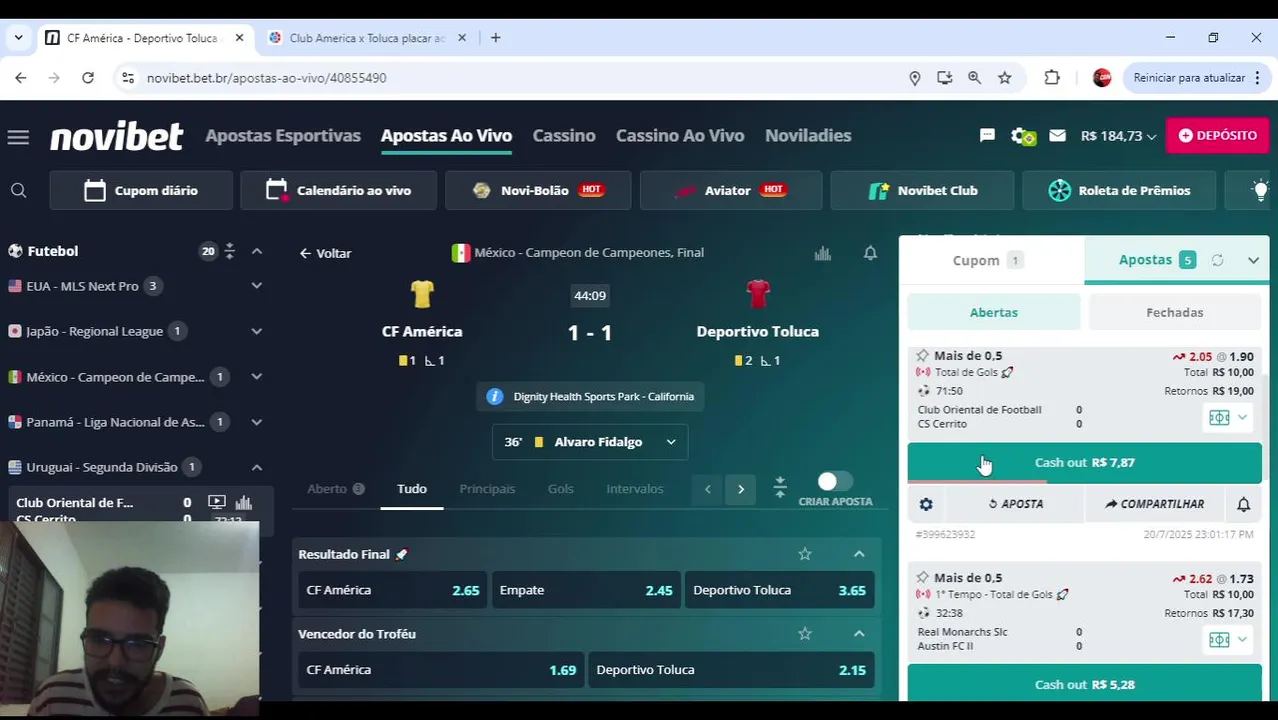This screenshot has width=1278, height=720.
Task: Reload the browser page
Action: pos(88,78)
